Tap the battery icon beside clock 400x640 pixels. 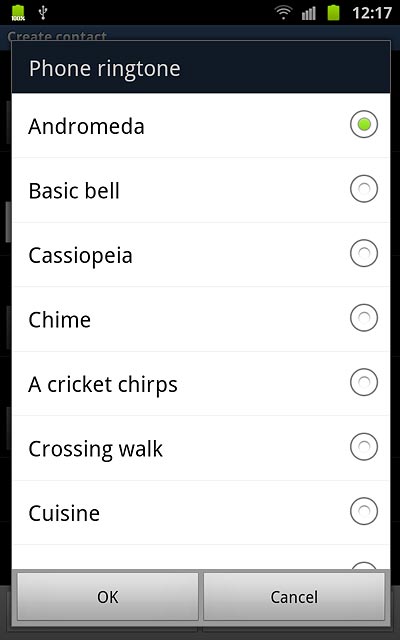333,13
